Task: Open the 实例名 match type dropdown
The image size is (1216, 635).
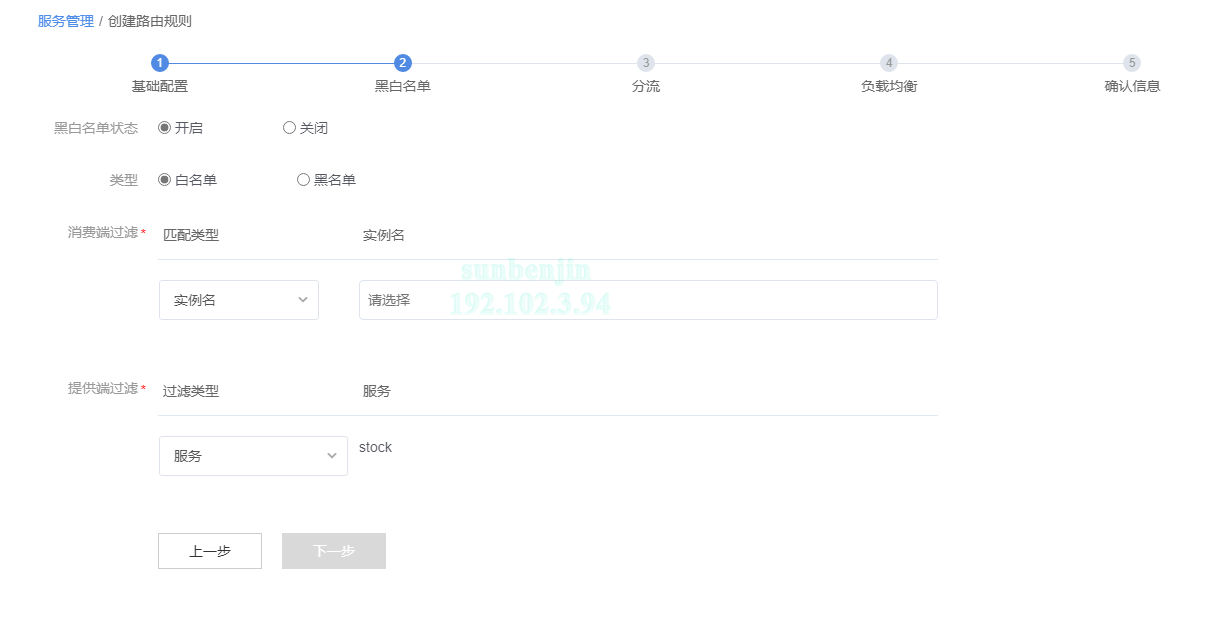Action: click(x=239, y=300)
